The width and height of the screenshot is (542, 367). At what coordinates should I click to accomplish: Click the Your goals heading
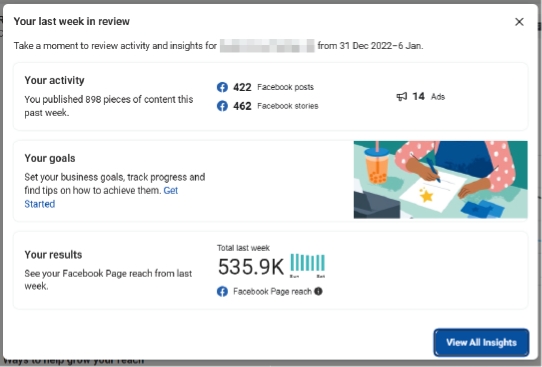50,158
